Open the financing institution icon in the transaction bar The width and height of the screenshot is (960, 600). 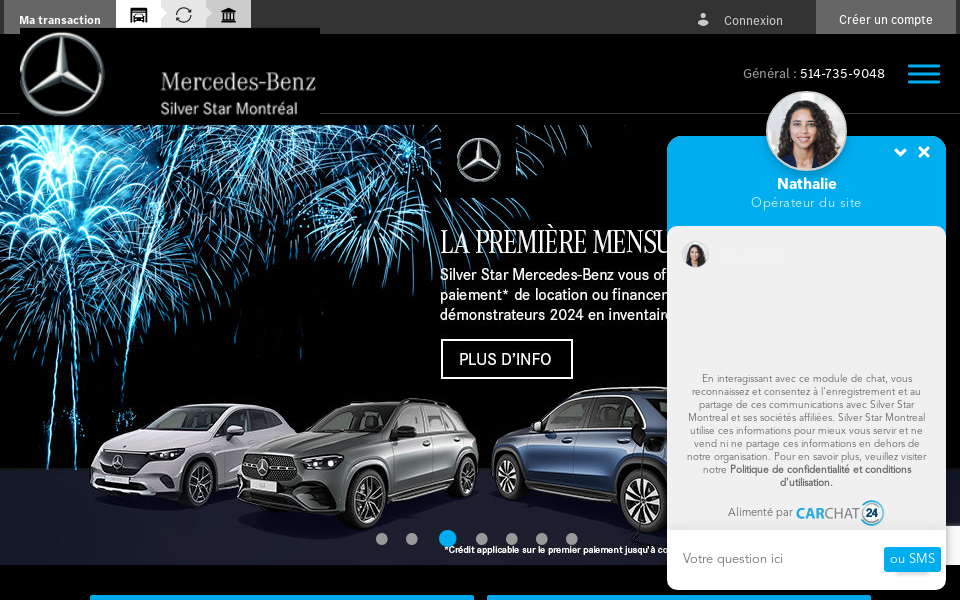[228, 14]
